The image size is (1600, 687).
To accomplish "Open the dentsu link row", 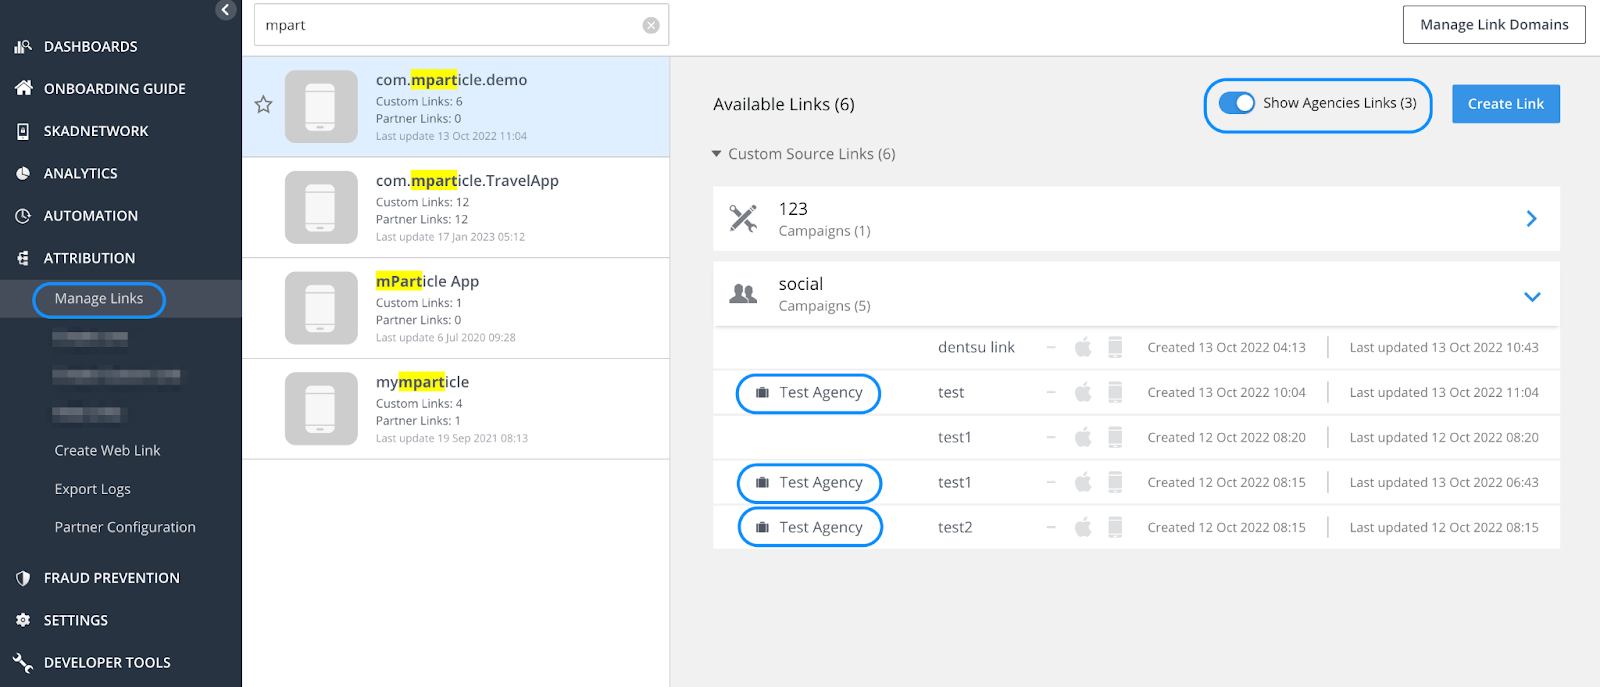I will pos(976,347).
